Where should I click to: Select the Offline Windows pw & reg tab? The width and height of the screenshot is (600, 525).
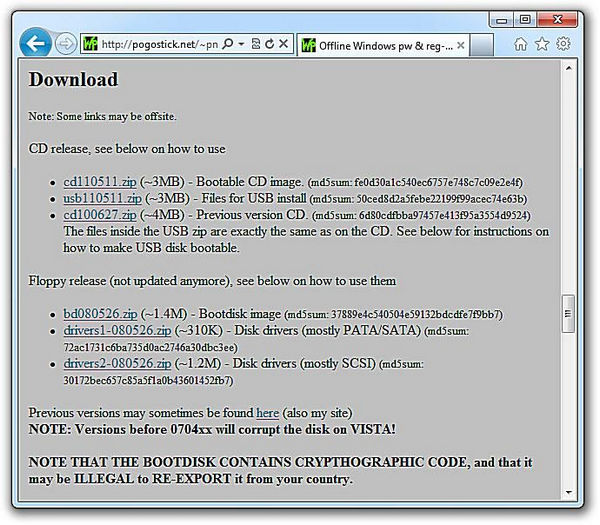[x=382, y=45]
